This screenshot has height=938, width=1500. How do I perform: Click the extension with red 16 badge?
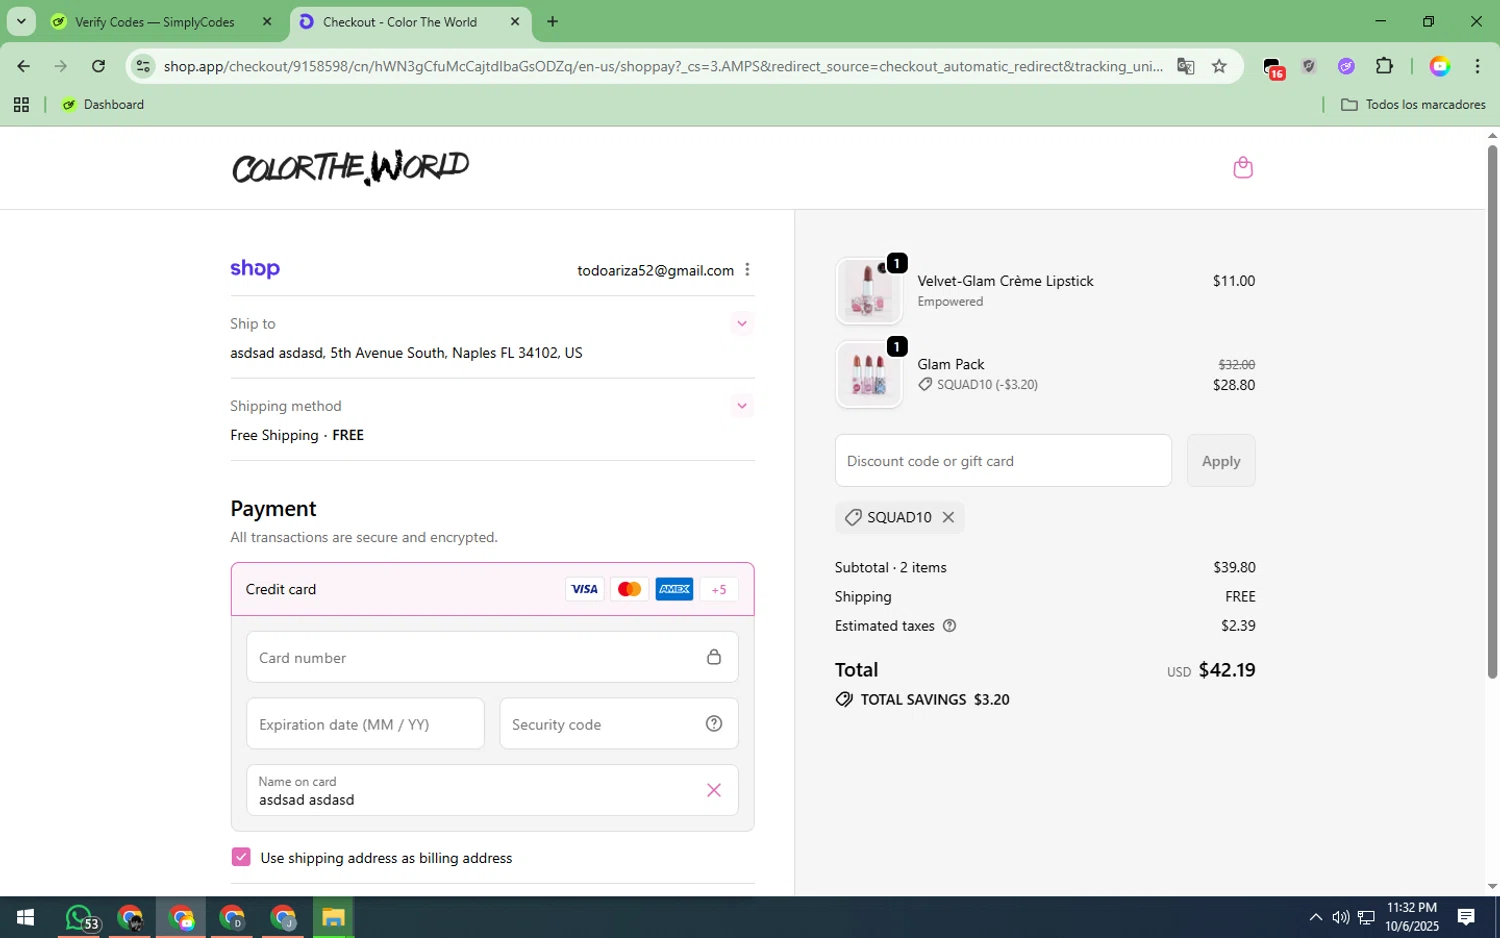tap(1273, 67)
